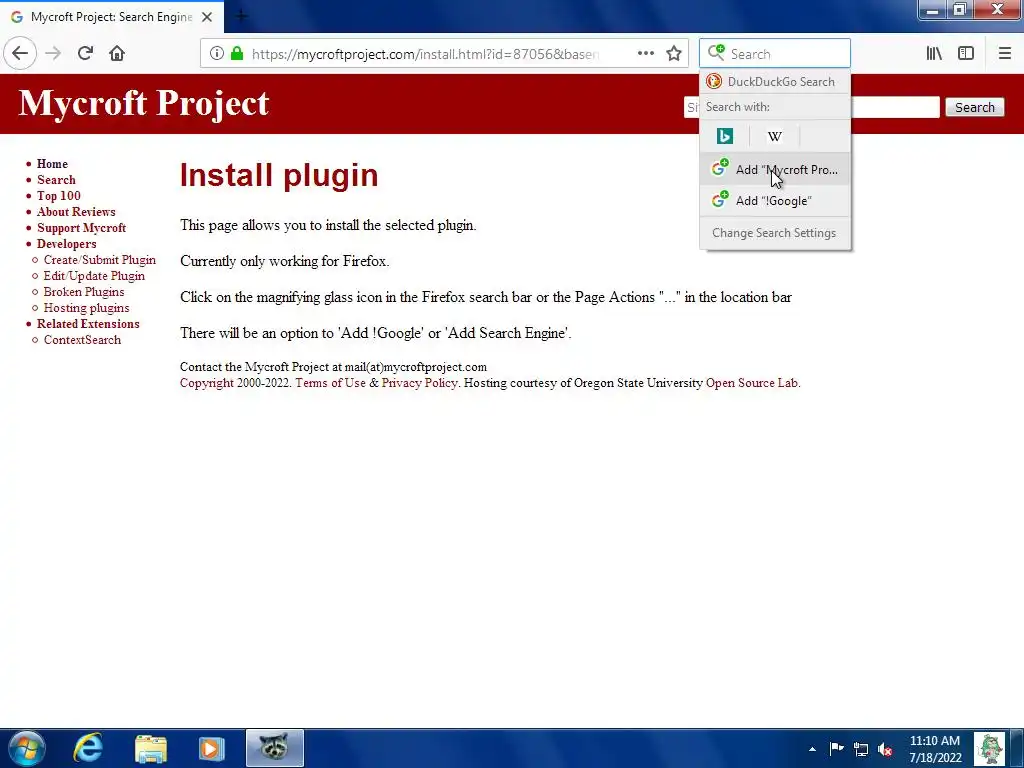The image size is (1024, 768).
Task: Launch Internet Explorer from taskbar
Action: tap(88, 748)
